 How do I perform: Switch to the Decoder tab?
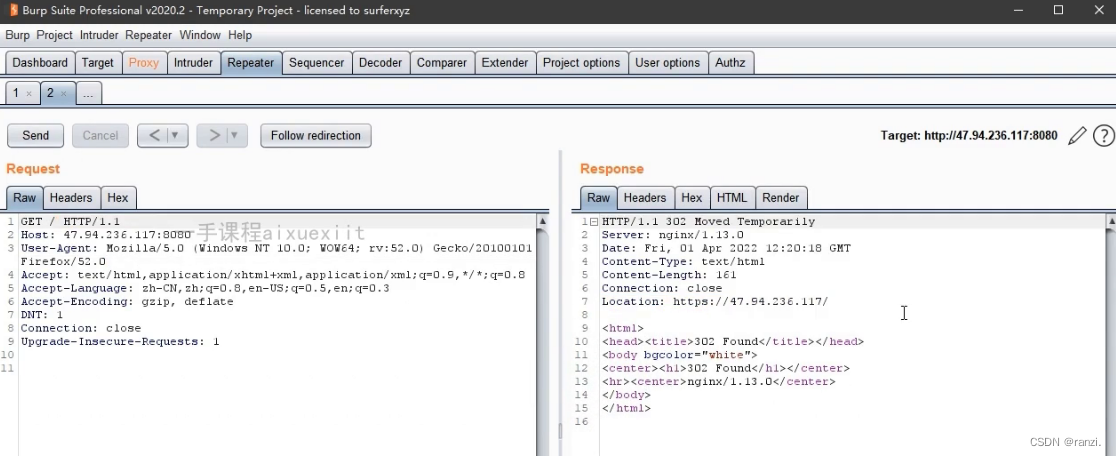pos(380,63)
